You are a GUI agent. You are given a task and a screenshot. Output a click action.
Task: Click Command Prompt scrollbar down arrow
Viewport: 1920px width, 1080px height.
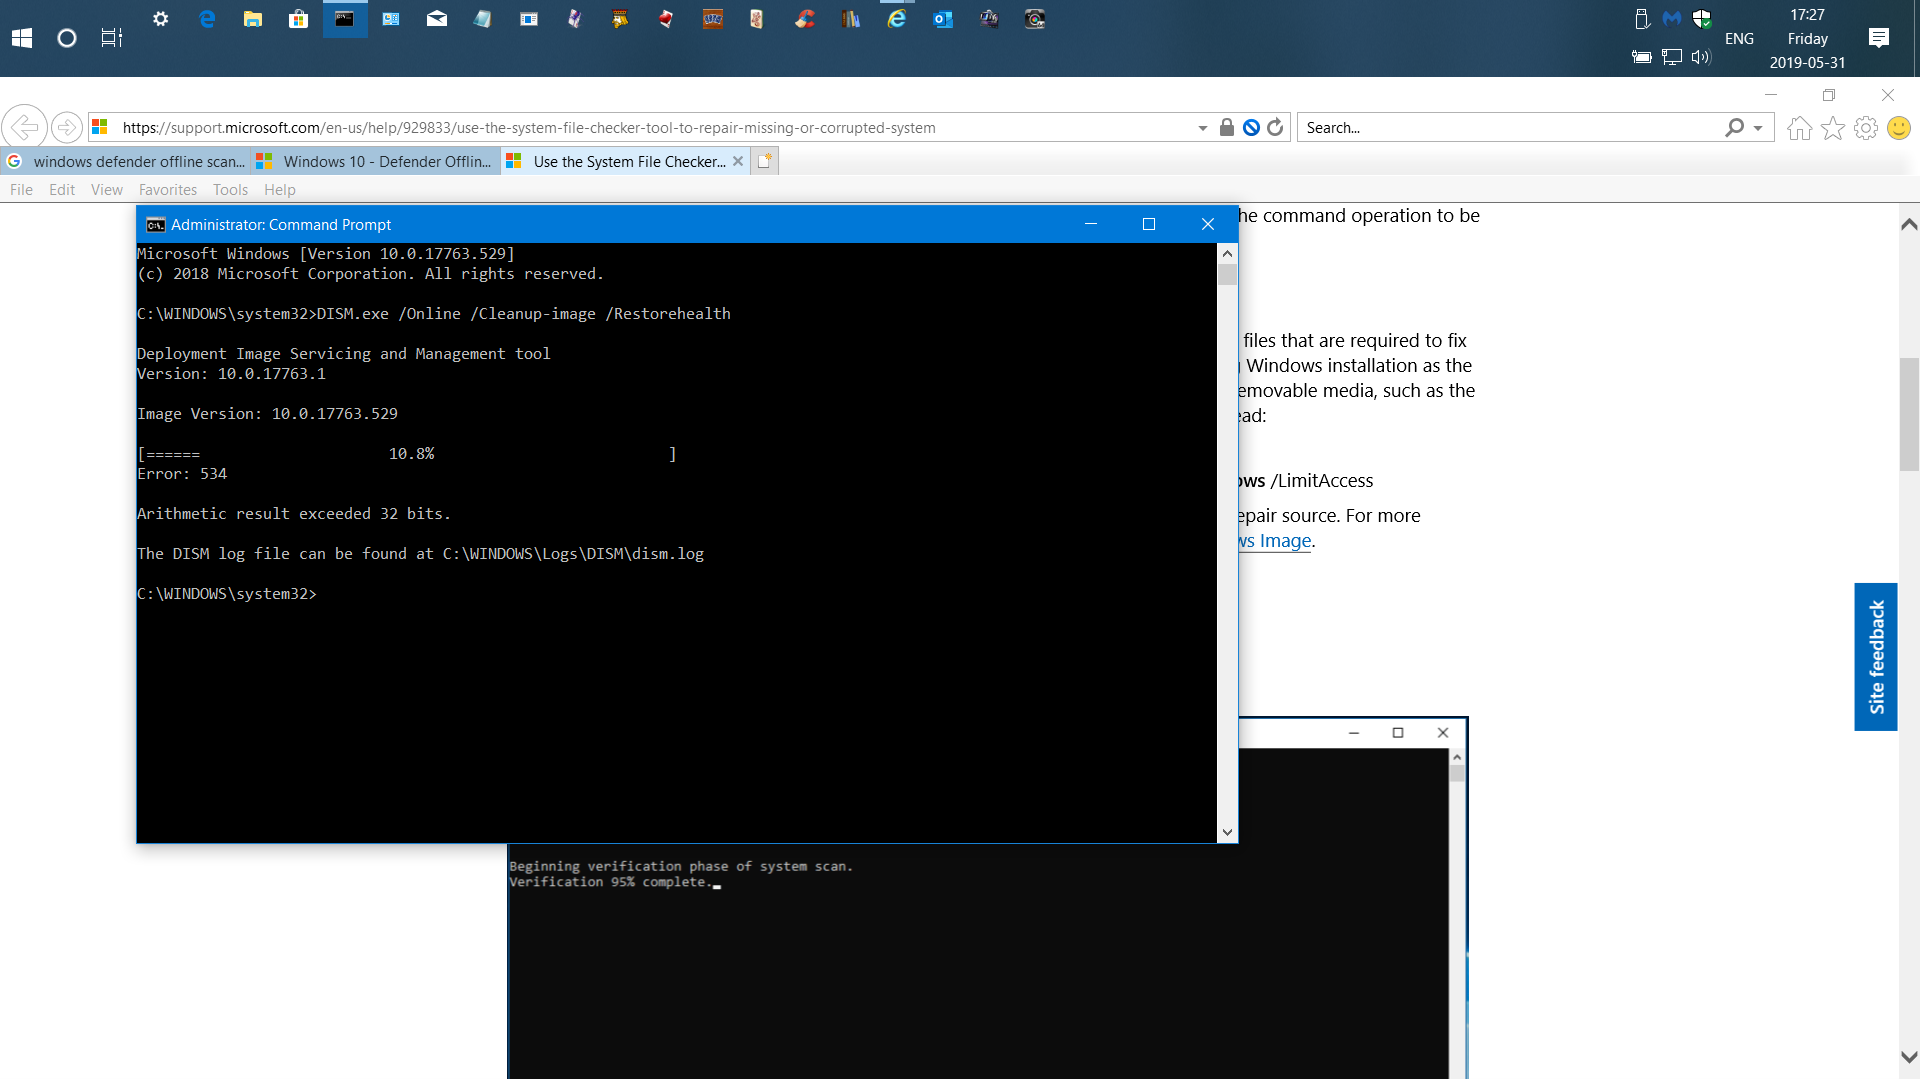tap(1227, 832)
